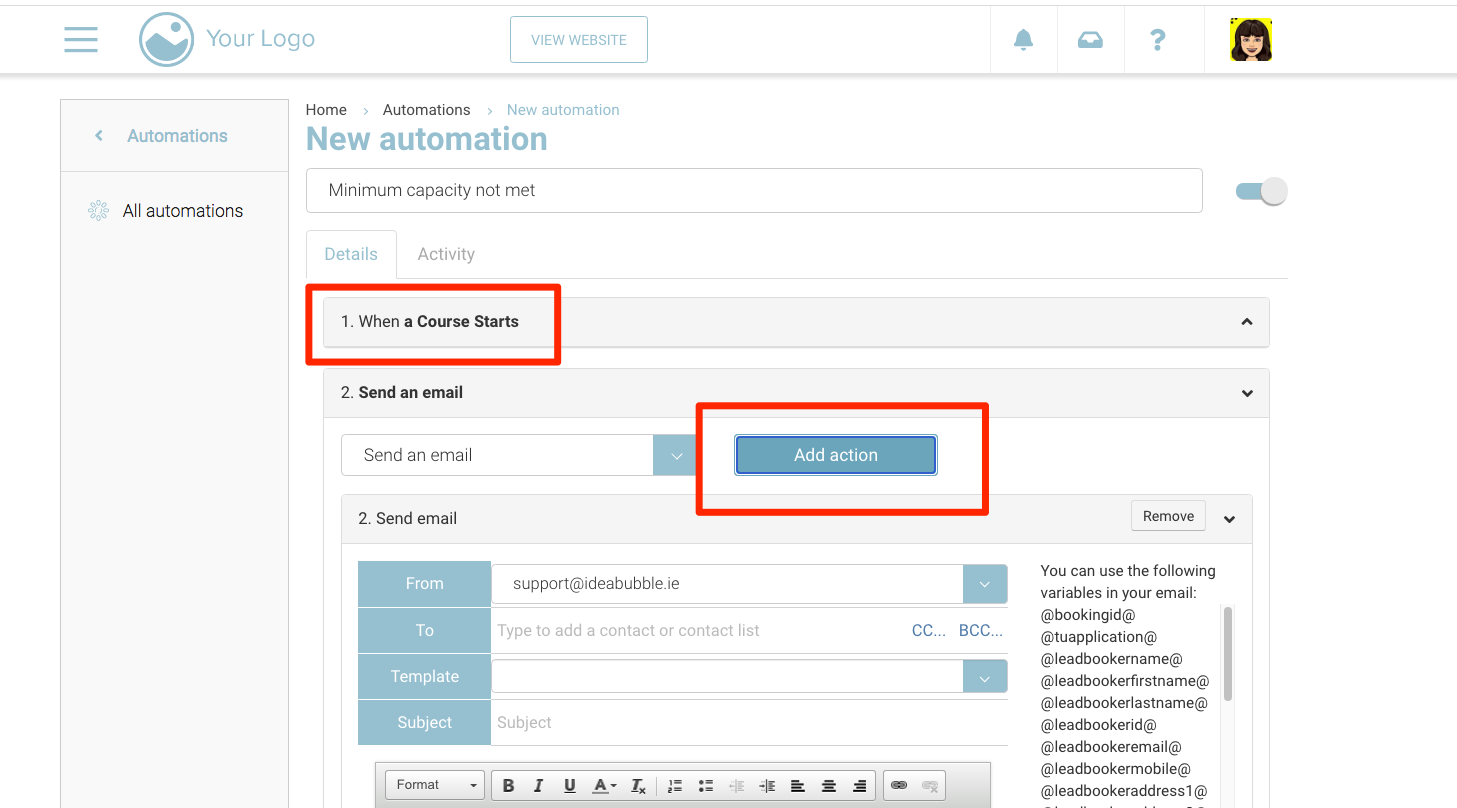Select All automations in sidebar
Image resolution: width=1457 pixels, height=808 pixels.
(x=182, y=211)
